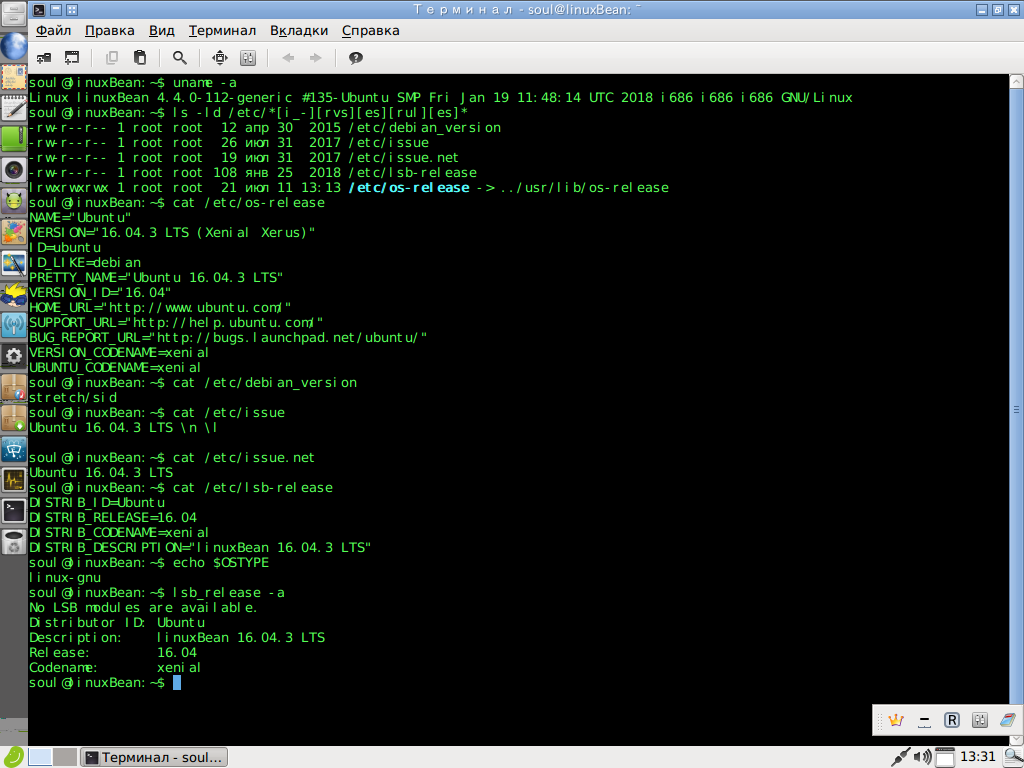Click the copy toolbar icon

click(x=112, y=58)
